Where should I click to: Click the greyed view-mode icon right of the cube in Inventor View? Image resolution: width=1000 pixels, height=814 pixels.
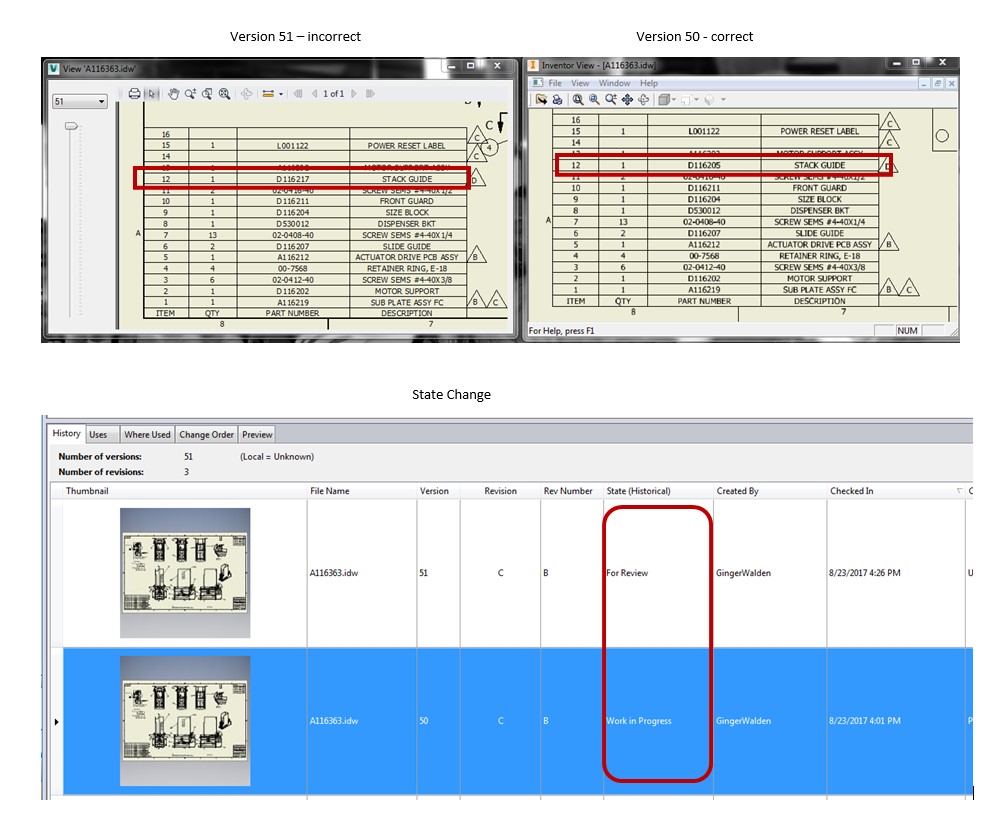click(x=686, y=100)
